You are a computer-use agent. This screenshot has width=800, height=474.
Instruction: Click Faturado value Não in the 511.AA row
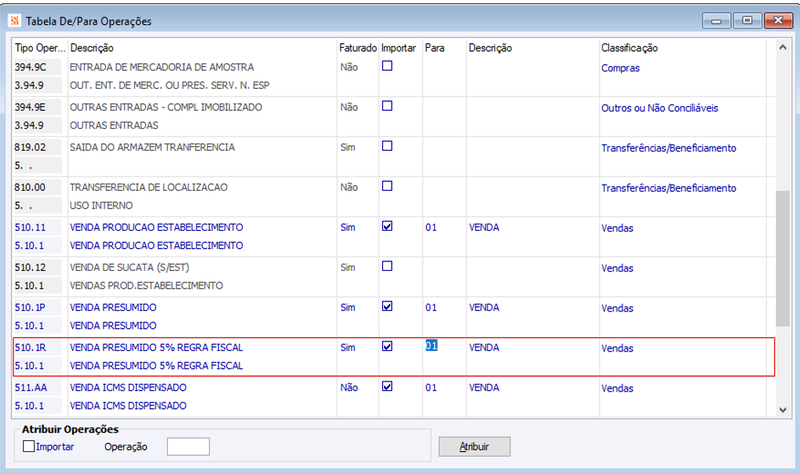349,388
